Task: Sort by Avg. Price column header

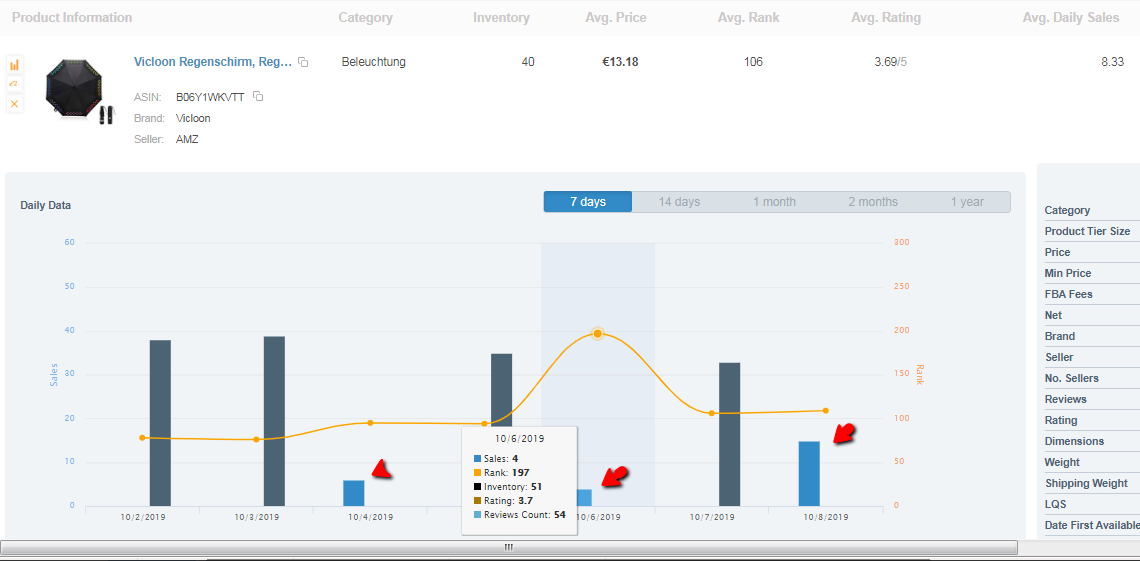Action: (x=616, y=17)
